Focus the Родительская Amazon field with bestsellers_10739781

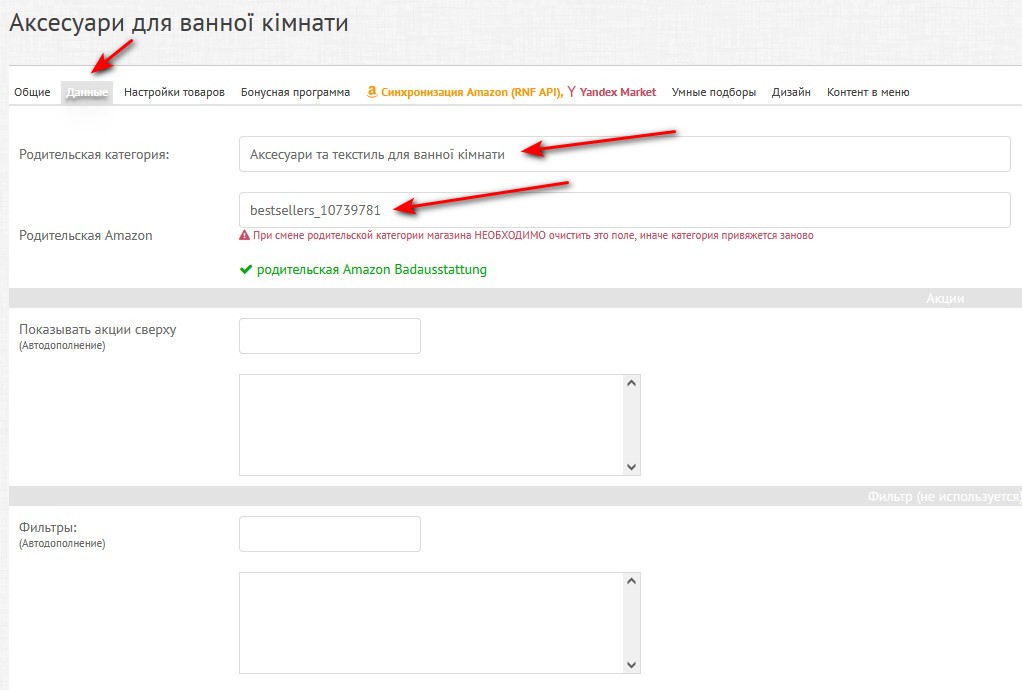[x=624, y=210]
